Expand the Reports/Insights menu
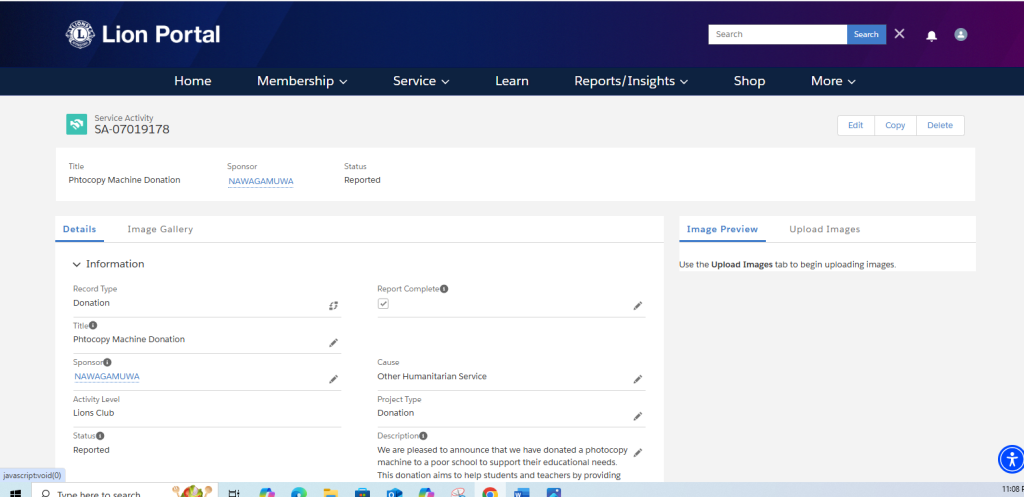 631,81
